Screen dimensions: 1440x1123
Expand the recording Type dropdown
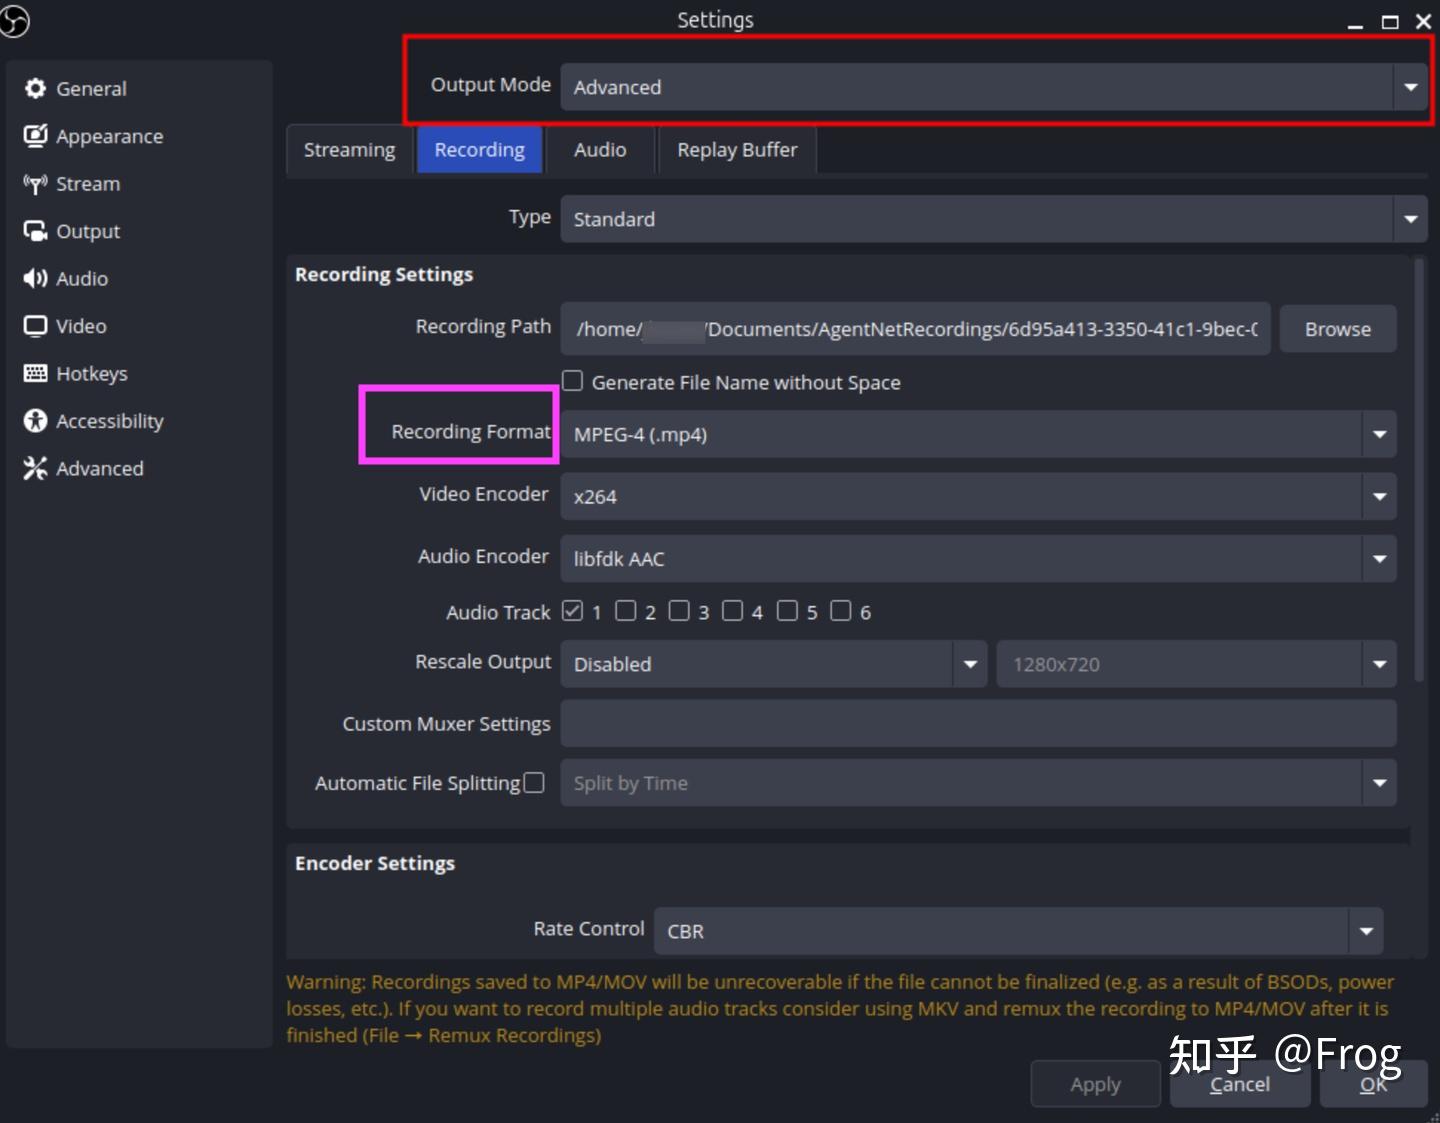pyautogui.click(x=994, y=219)
